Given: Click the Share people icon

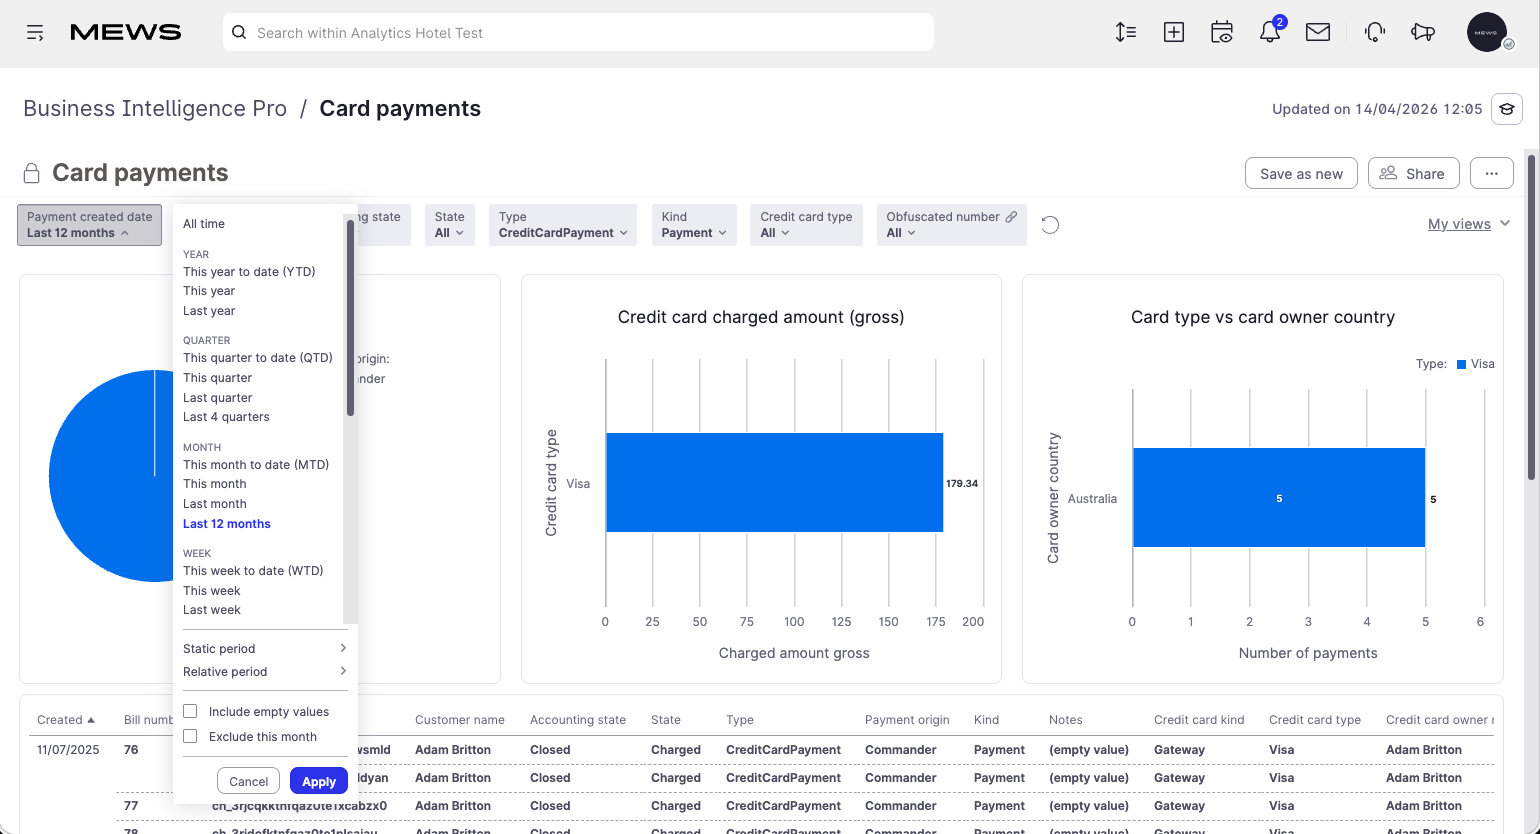Looking at the screenshot, I should (x=1388, y=173).
